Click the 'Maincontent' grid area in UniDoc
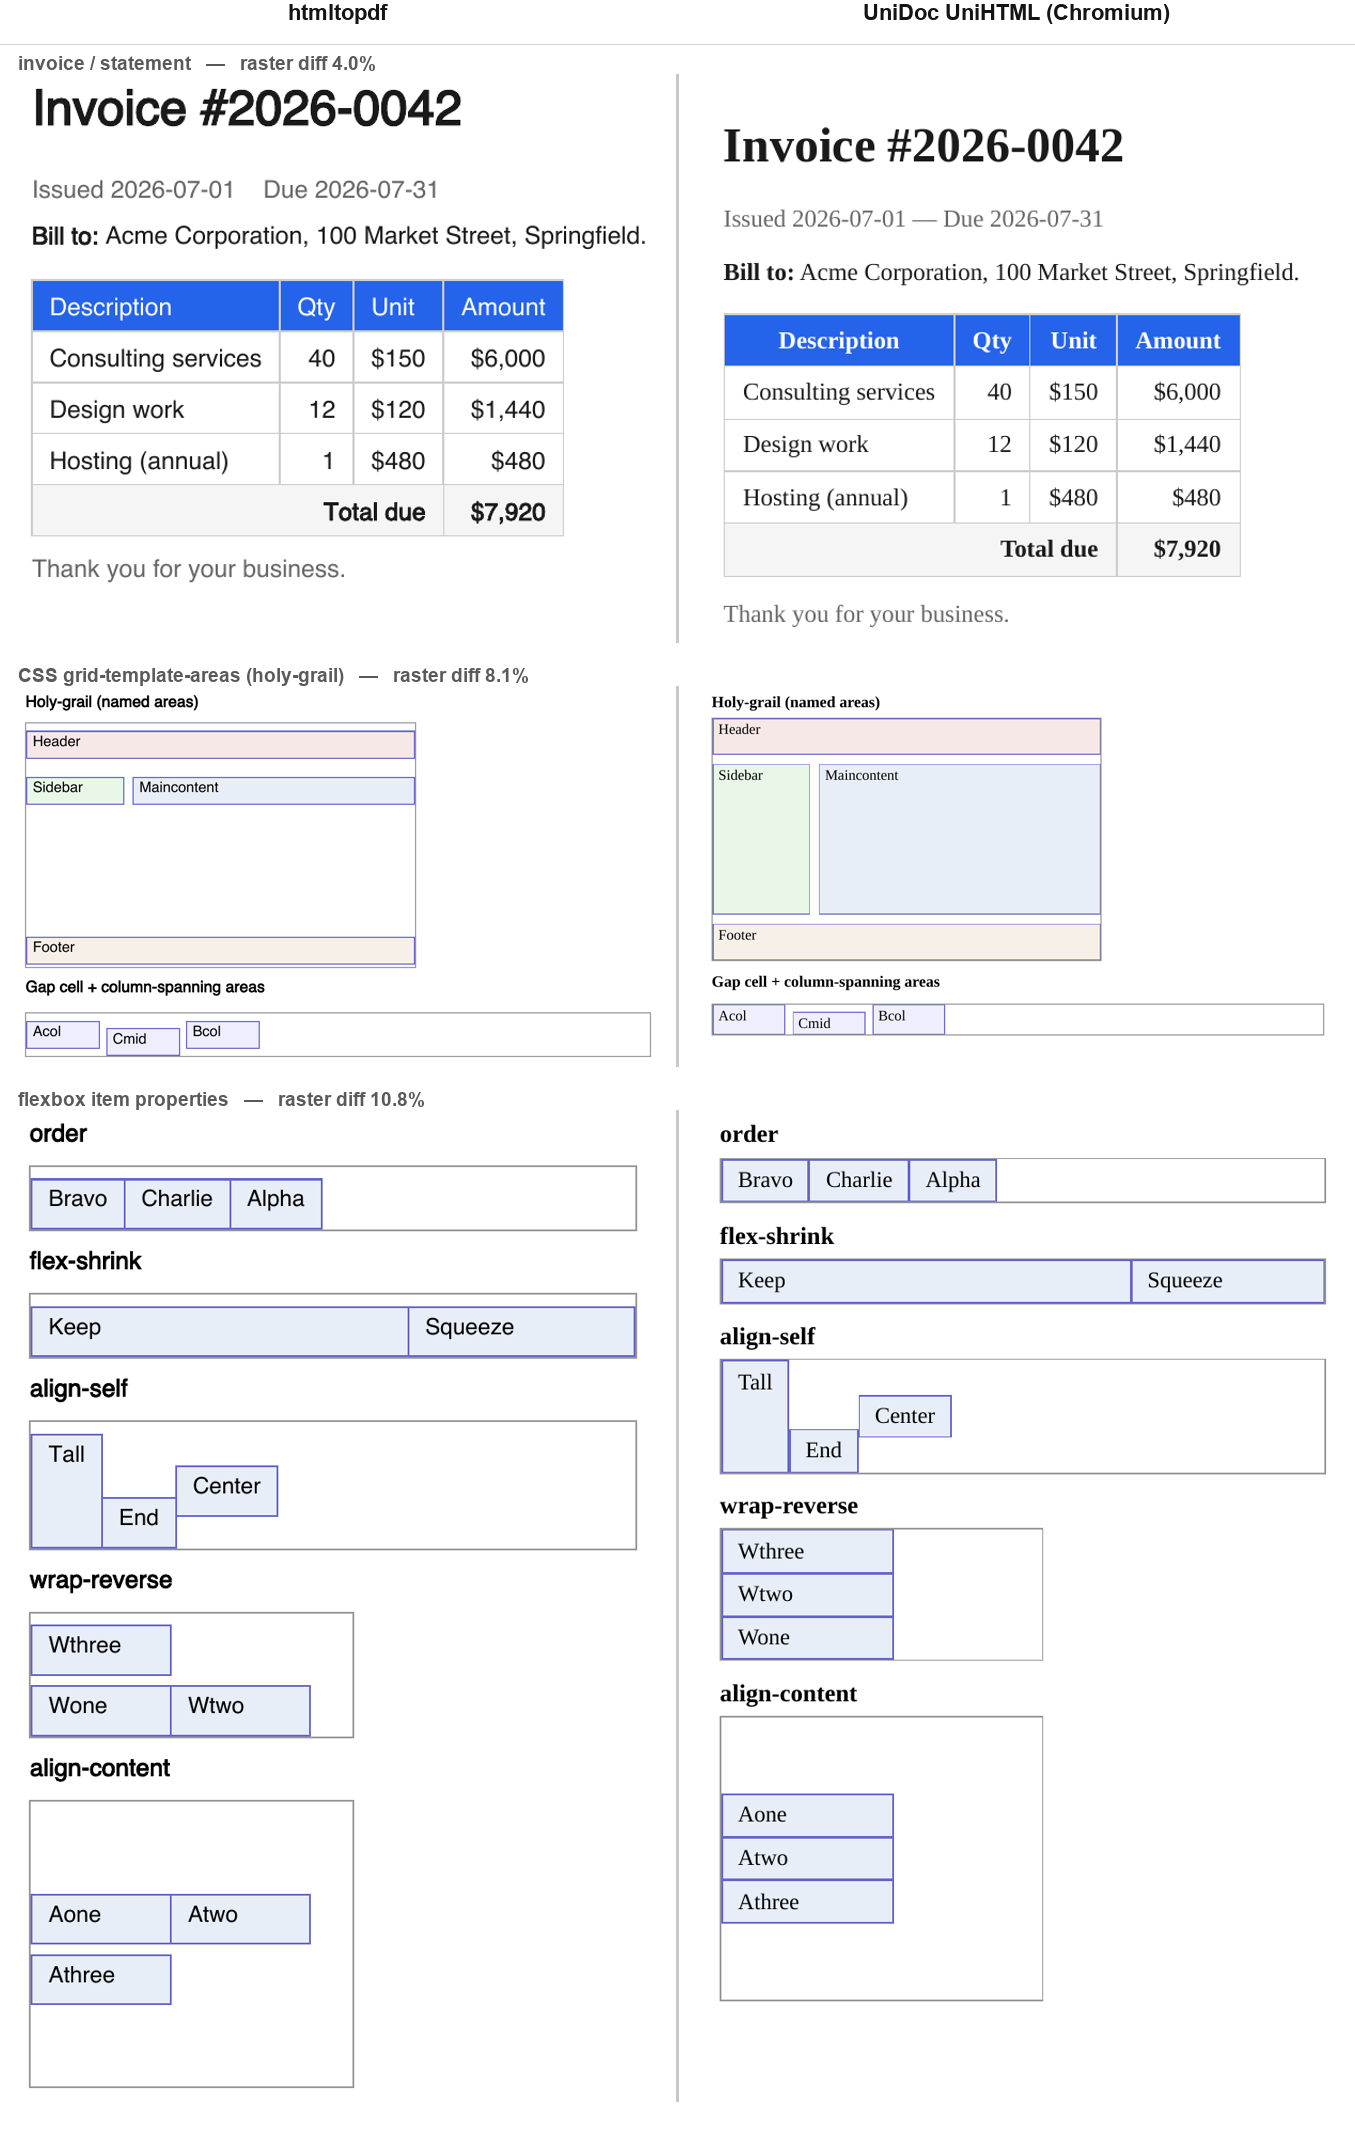The height and width of the screenshot is (2135, 1355). pyautogui.click(x=959, y=839)
